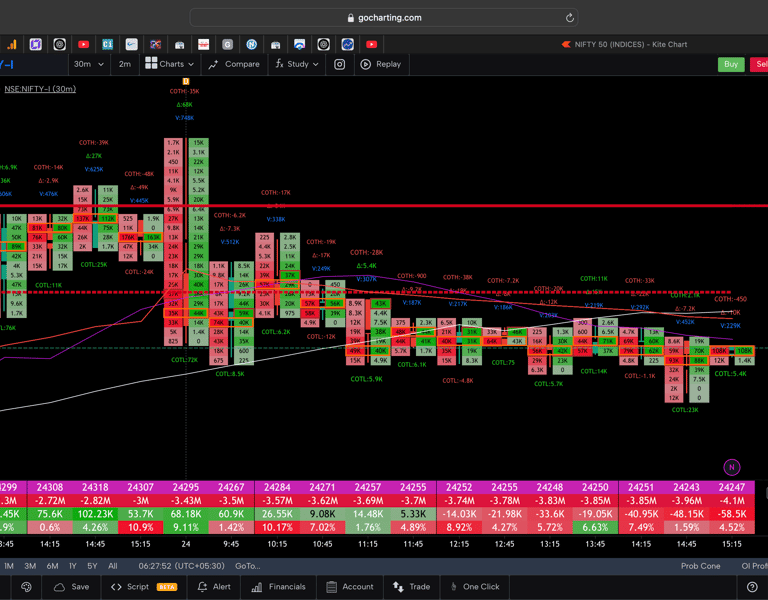Image resolution: width=768 pixels, height=600 pixels.
Task: Click the One Click pointer icon
Action: pos(454,587)
